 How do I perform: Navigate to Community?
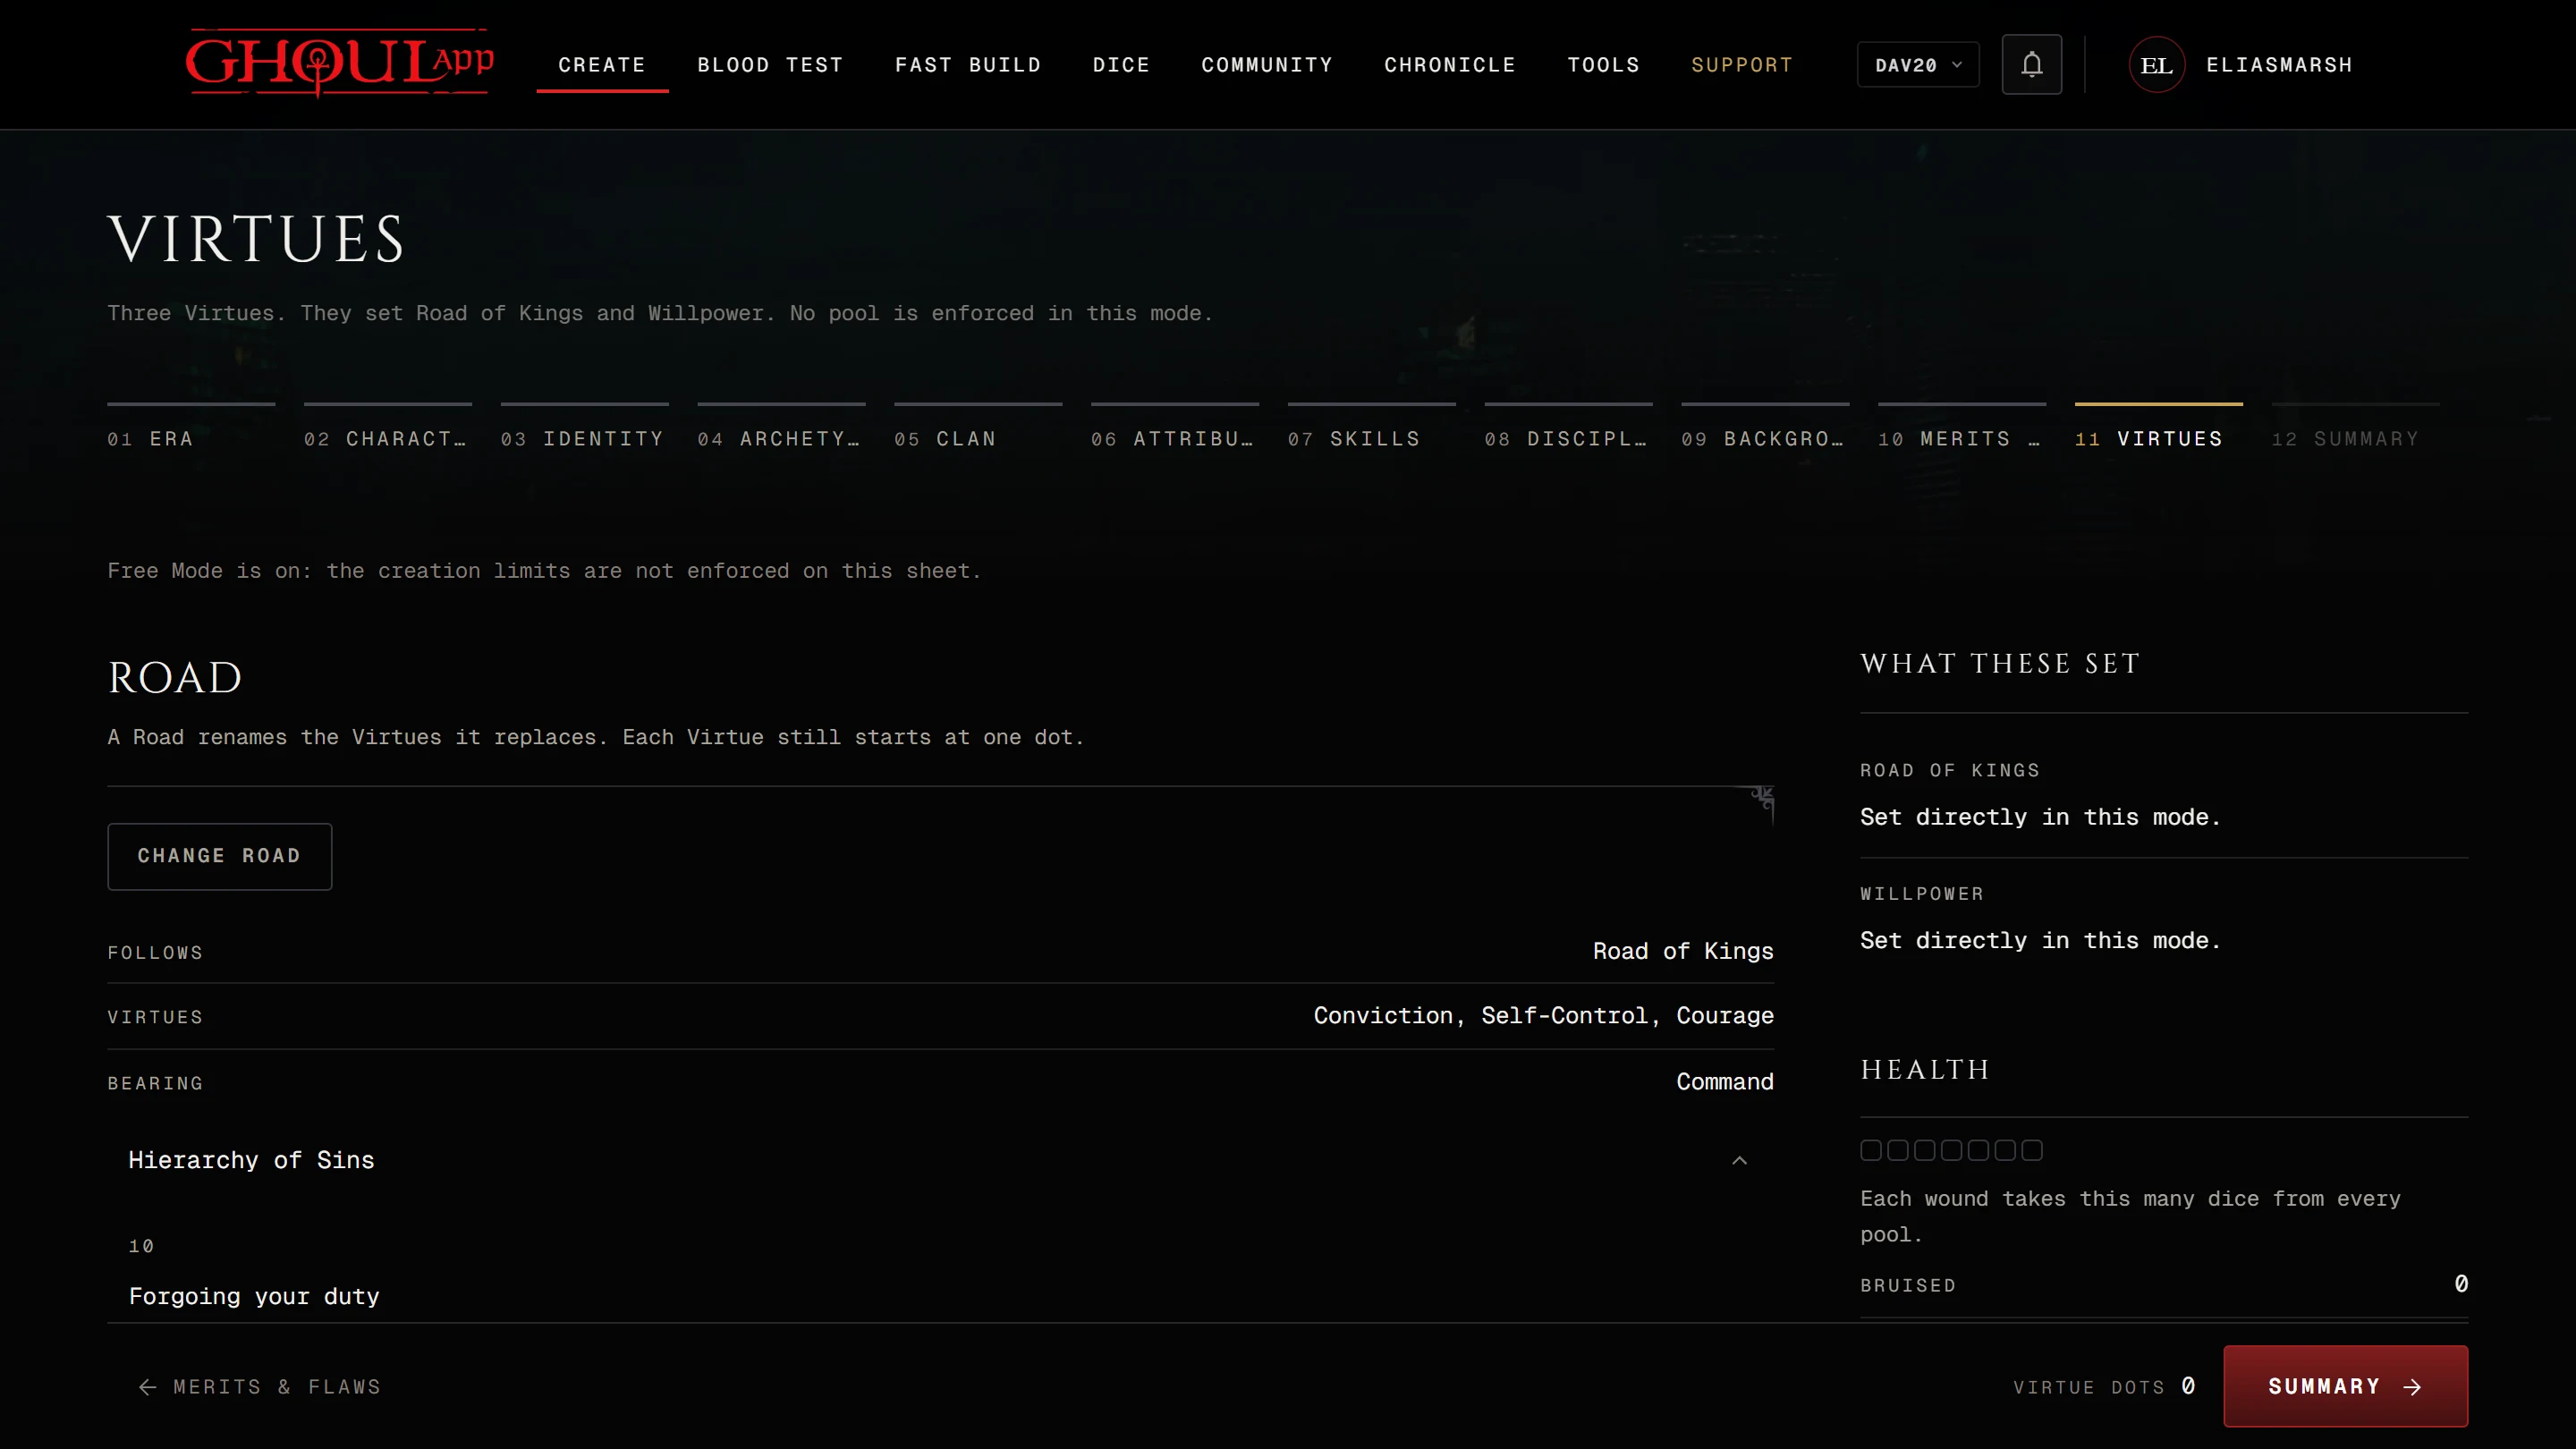[1267, 65]
